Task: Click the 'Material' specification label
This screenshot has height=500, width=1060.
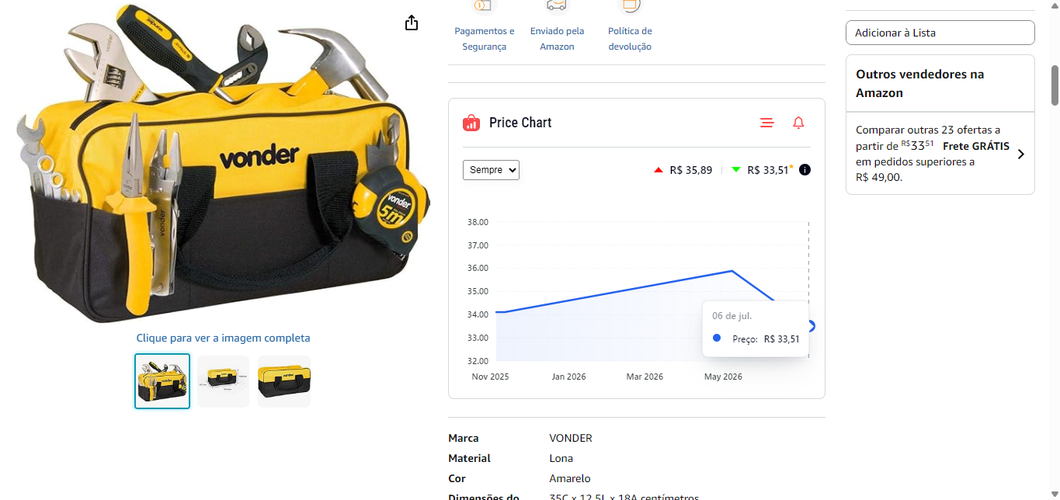Action: click(x=469, y=458)
